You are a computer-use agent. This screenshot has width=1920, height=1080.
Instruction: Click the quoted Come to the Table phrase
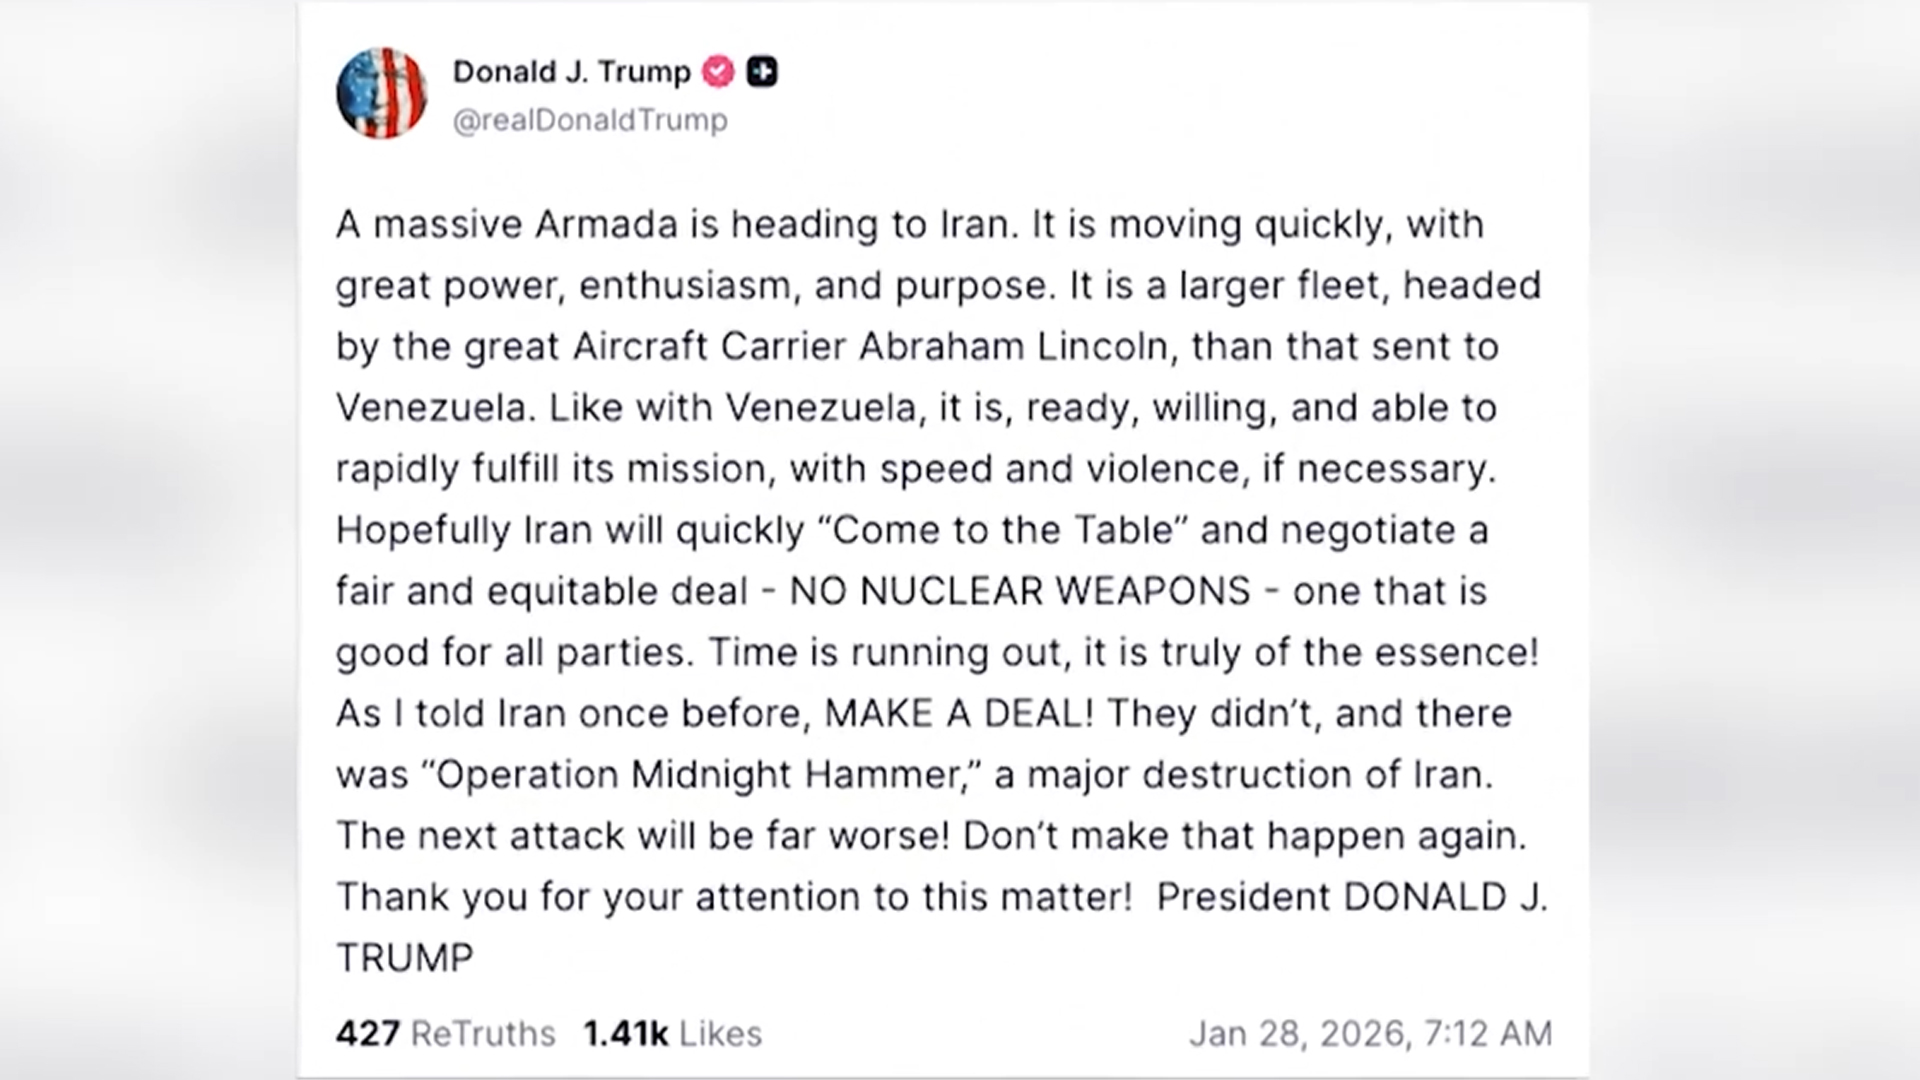pyautogui.click(x=1010, y=530)
